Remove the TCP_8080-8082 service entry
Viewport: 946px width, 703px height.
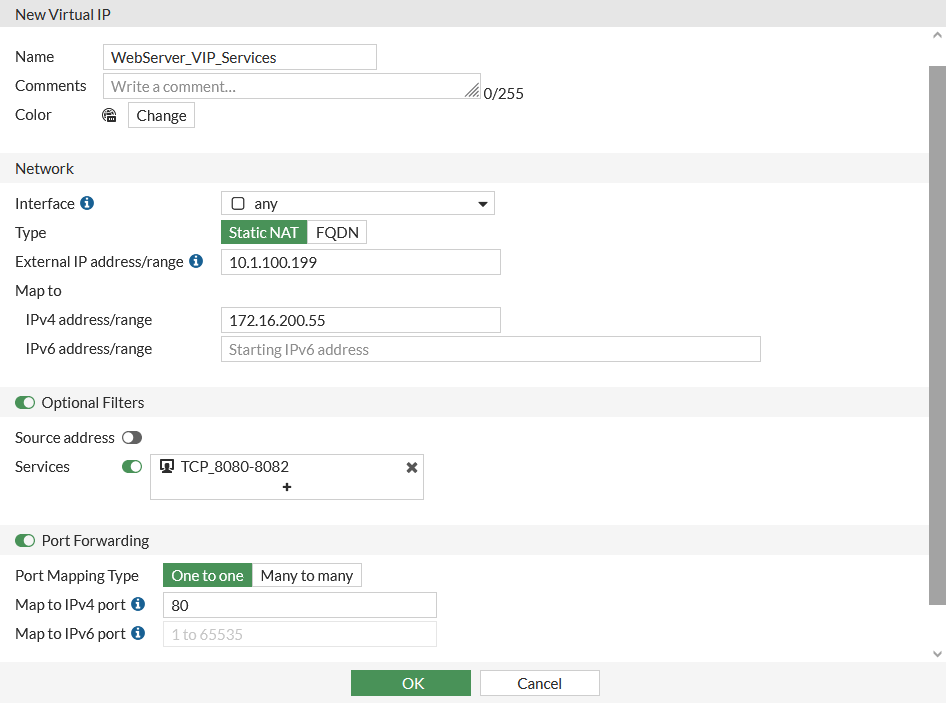click(x=411, y=467)
